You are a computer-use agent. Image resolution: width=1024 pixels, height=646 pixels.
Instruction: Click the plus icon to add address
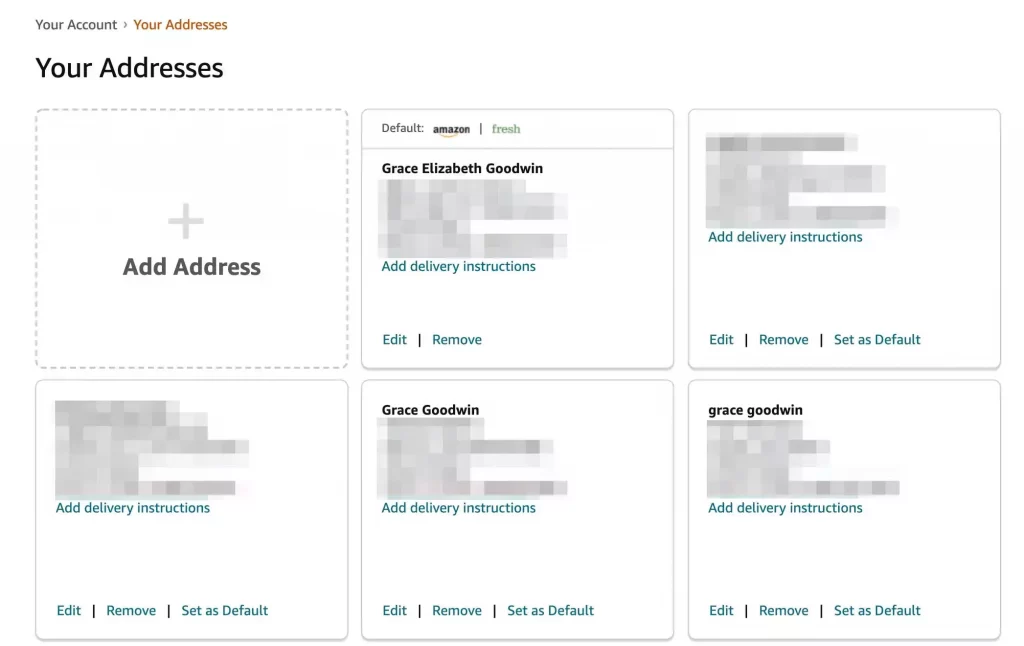tap(186, 221)
